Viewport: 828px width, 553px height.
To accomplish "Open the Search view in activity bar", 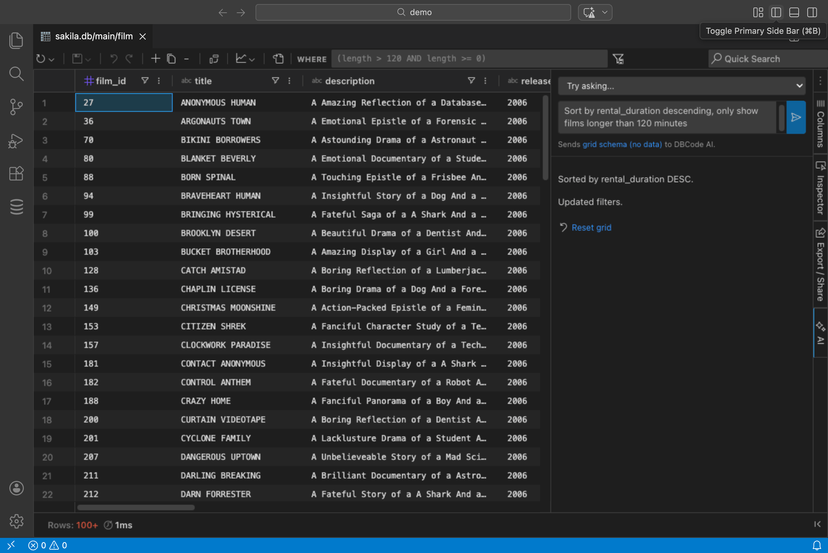I will tap(16, 74).
